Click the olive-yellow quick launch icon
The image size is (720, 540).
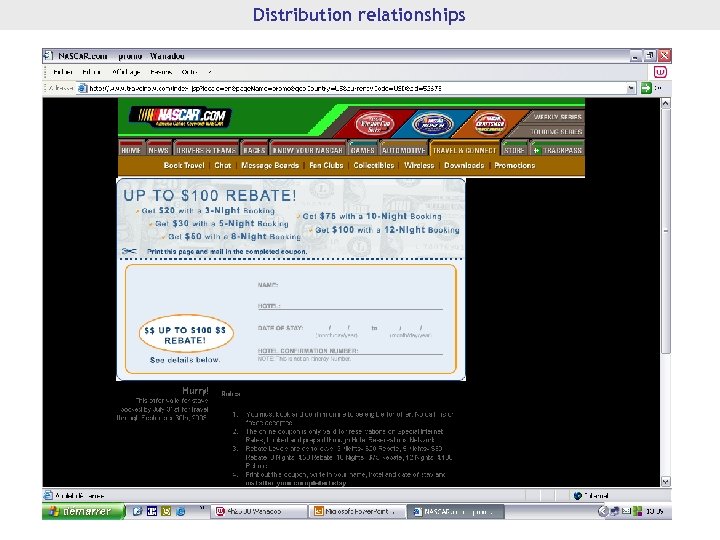166,511
